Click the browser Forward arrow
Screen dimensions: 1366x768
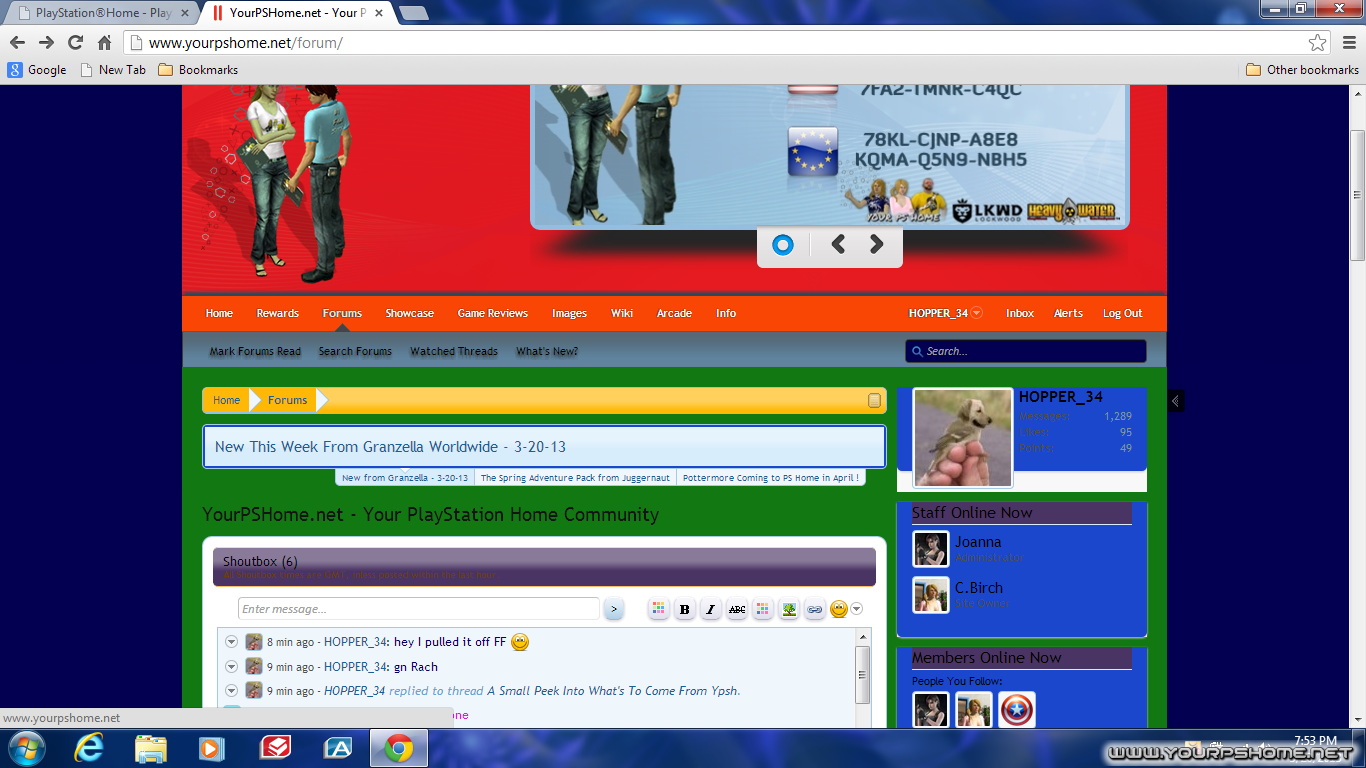[x=46, y=43]
